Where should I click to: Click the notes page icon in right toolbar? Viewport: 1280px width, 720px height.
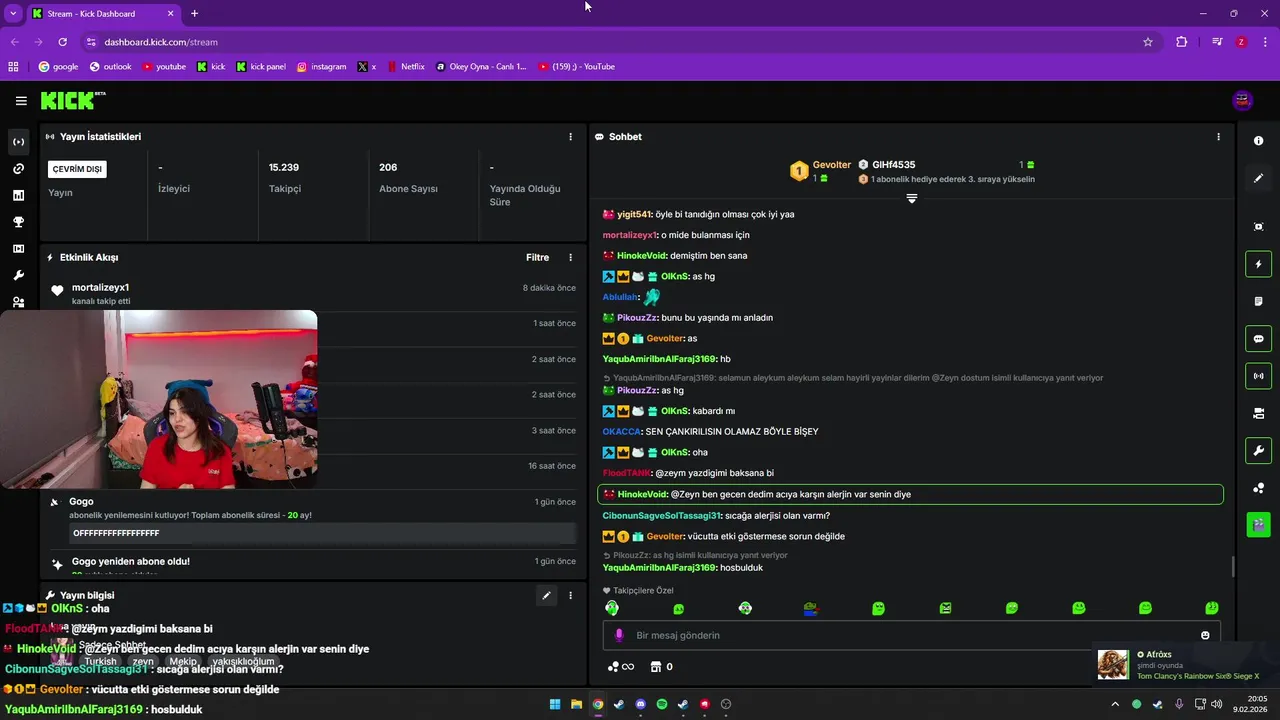coord(1258,301)
